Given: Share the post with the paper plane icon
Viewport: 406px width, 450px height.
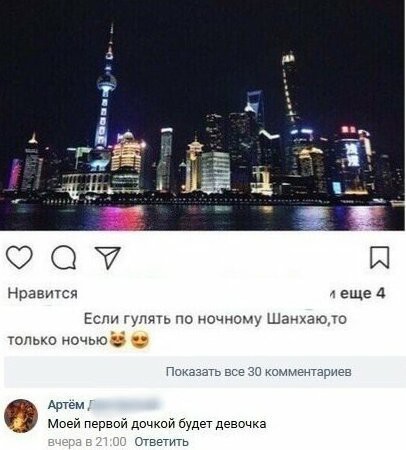Looking at the screenshot, I should (107, 257).
